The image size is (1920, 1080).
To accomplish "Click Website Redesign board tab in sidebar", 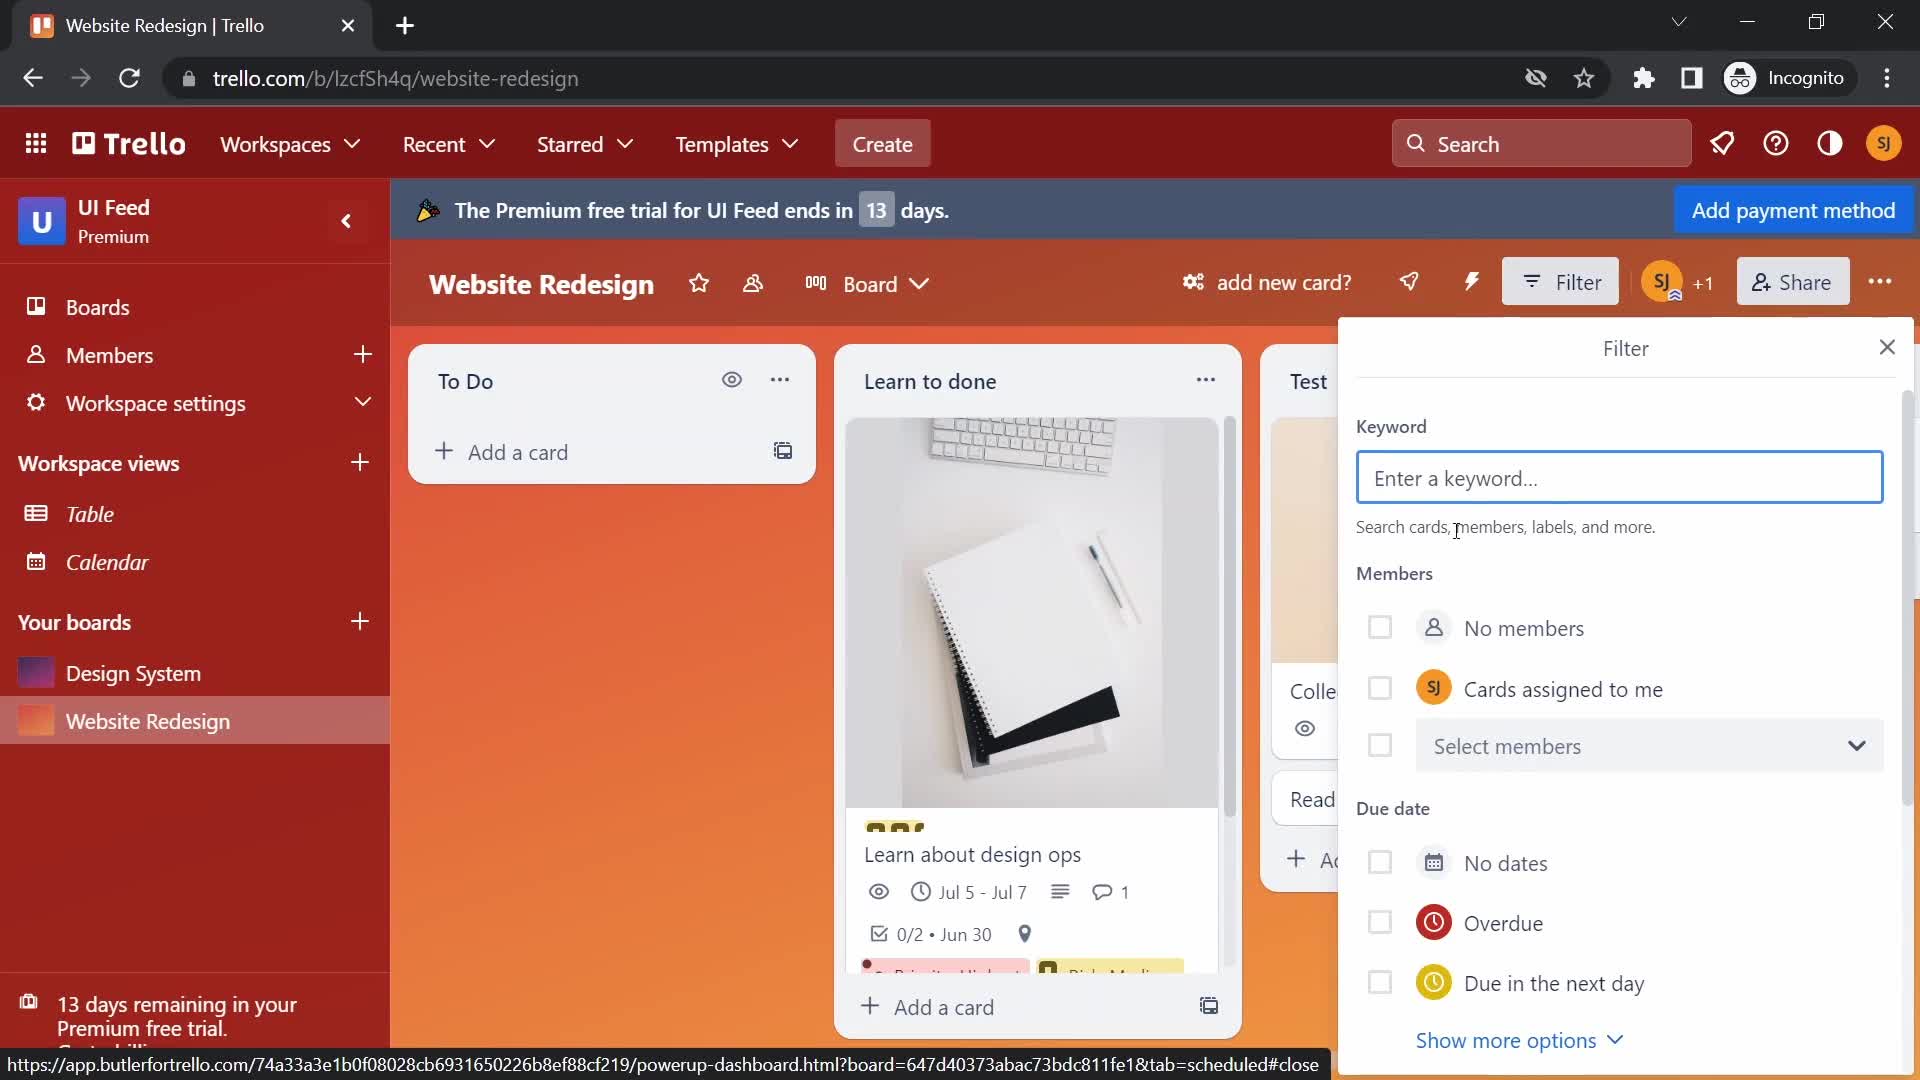I will pyautogui.click(x=148, y=720).
